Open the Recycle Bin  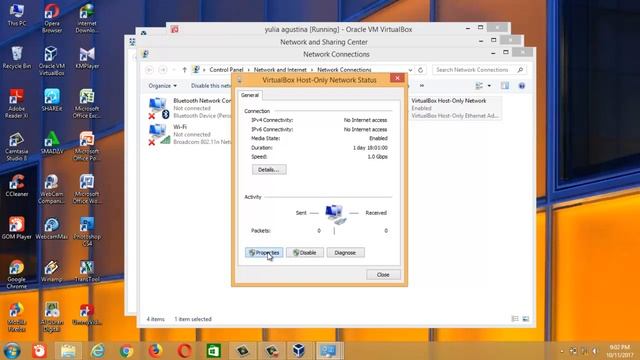pos(17,58)
